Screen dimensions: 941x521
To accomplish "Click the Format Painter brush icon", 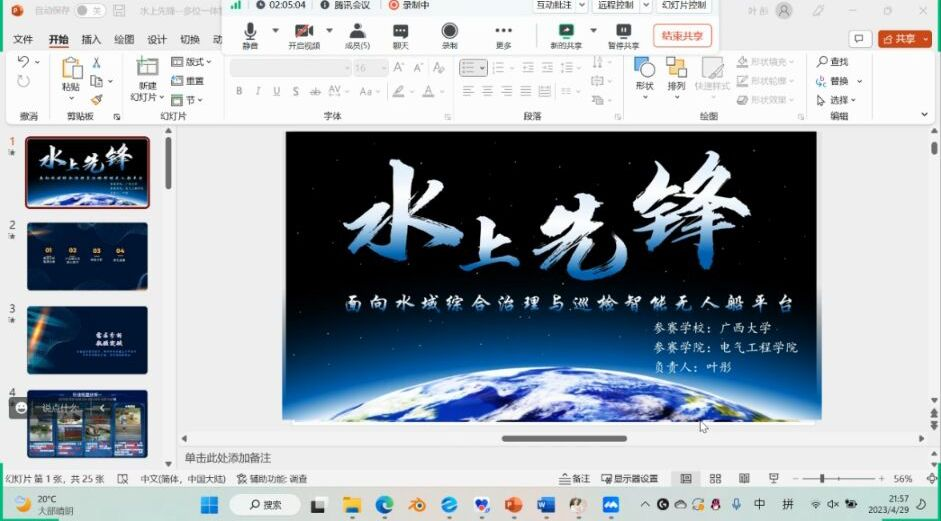I will [x=96, y=100].
